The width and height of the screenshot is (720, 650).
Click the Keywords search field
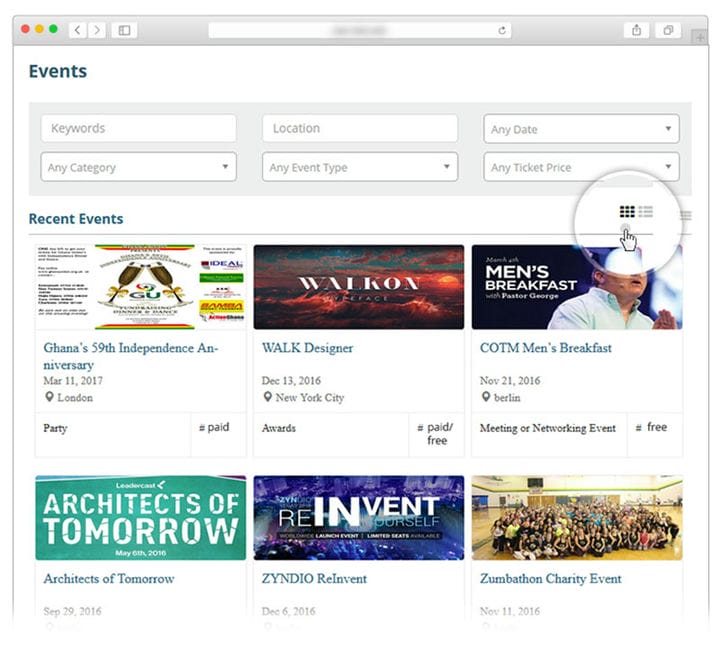click(x=139, y=128)
